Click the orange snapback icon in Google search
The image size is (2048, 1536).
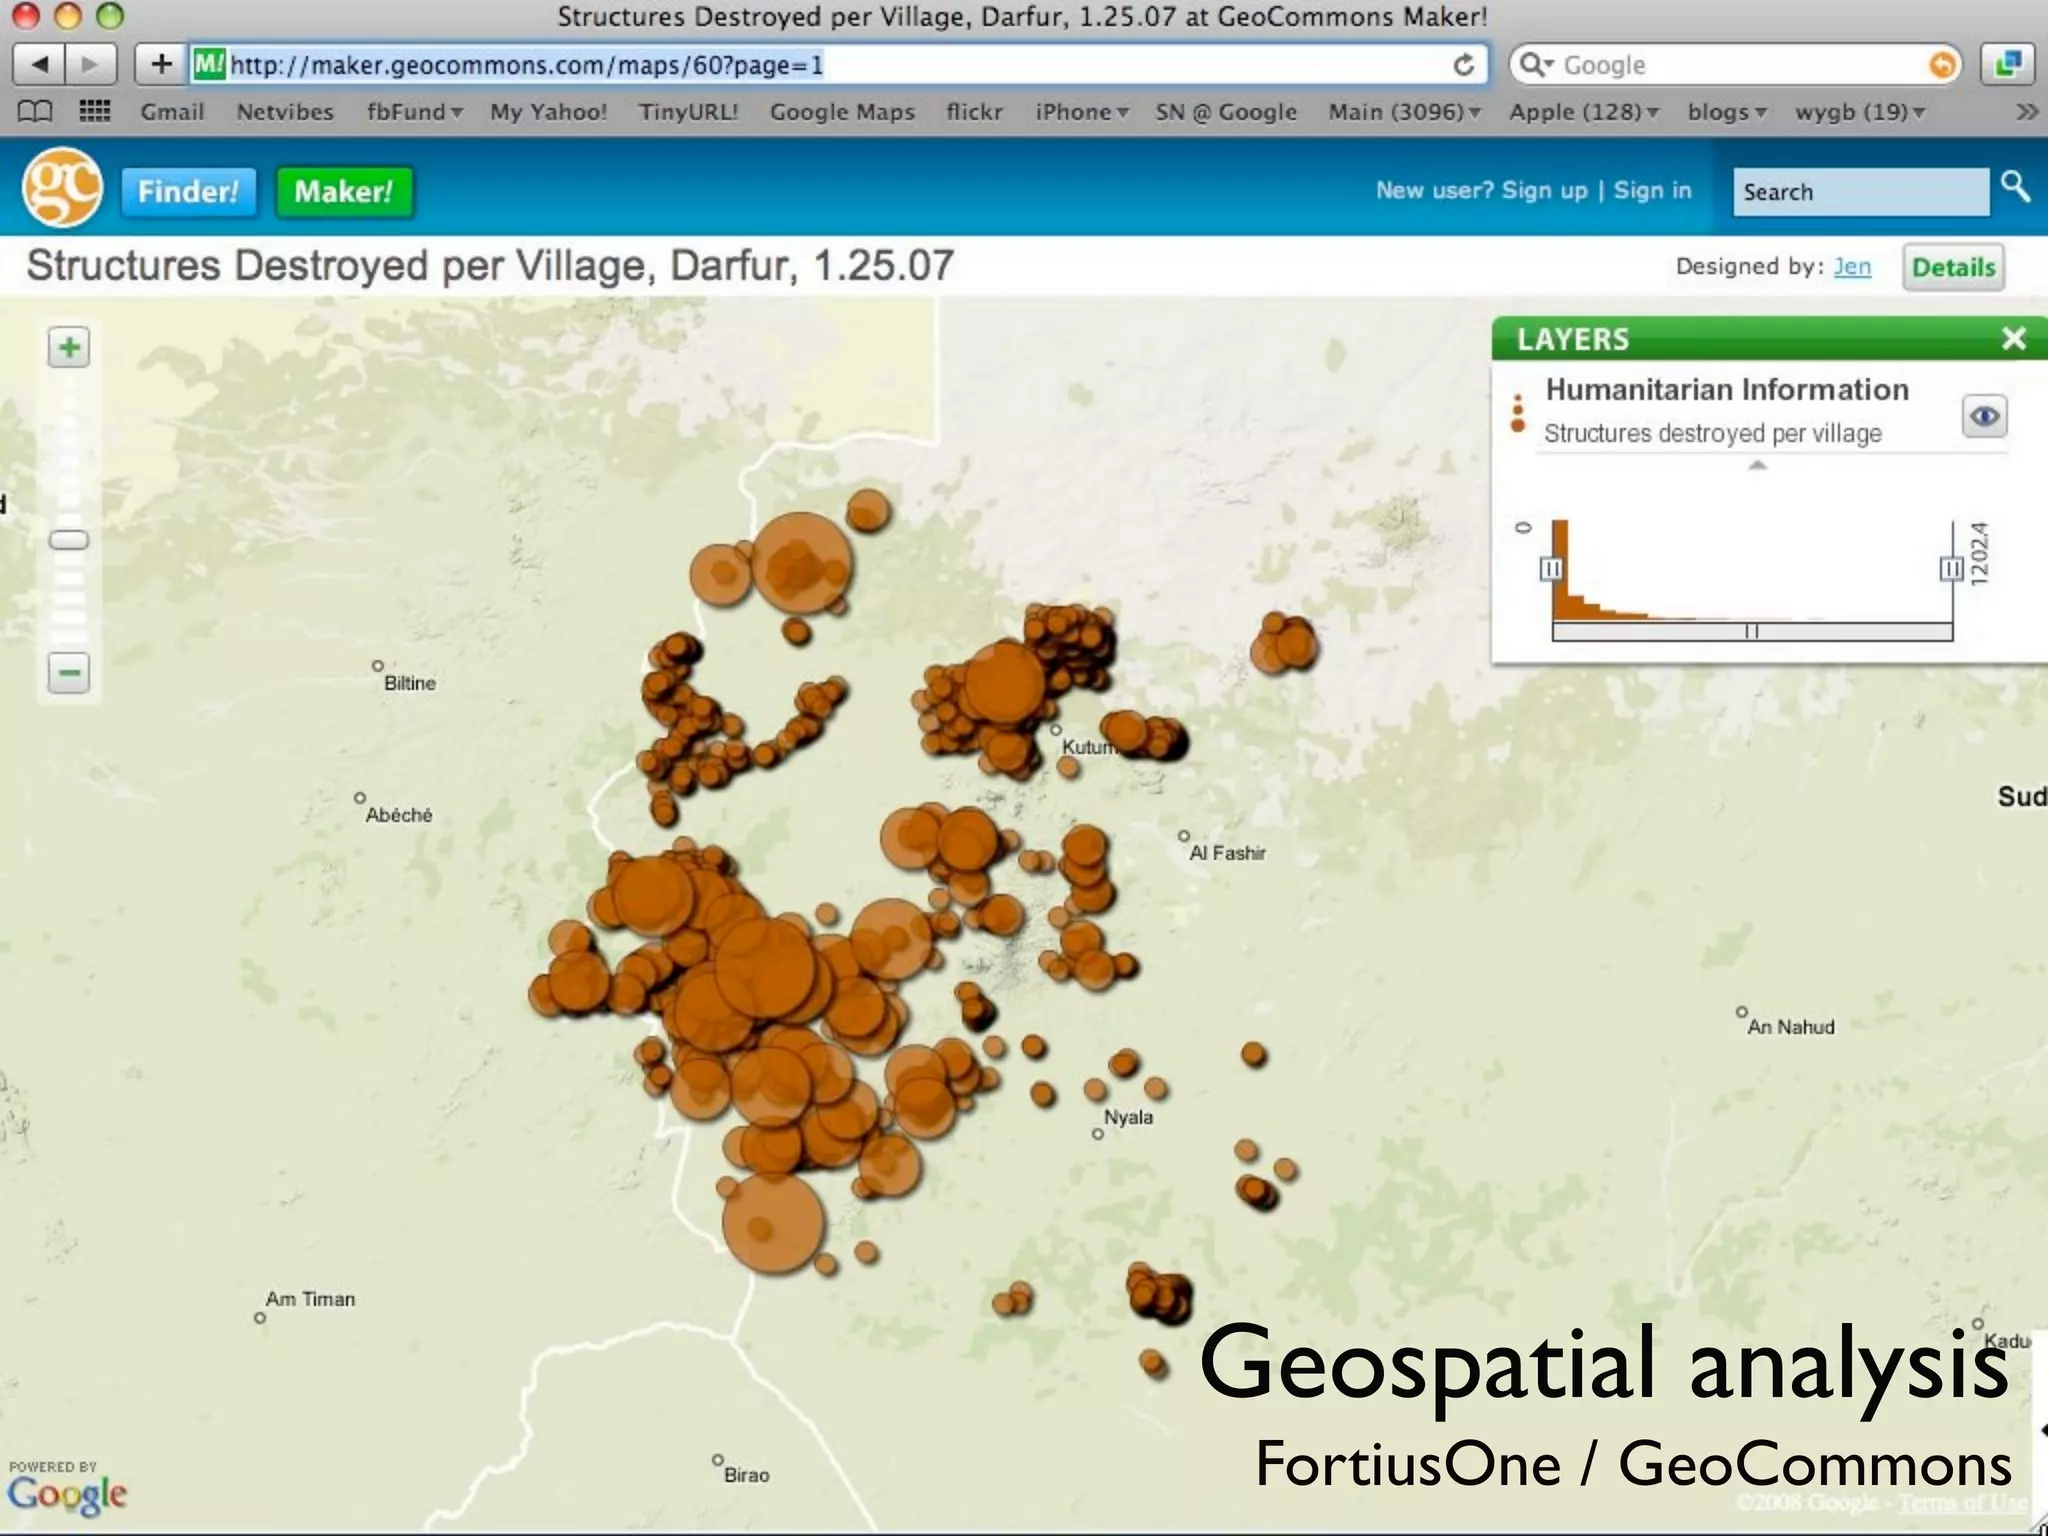[1942, 65]
